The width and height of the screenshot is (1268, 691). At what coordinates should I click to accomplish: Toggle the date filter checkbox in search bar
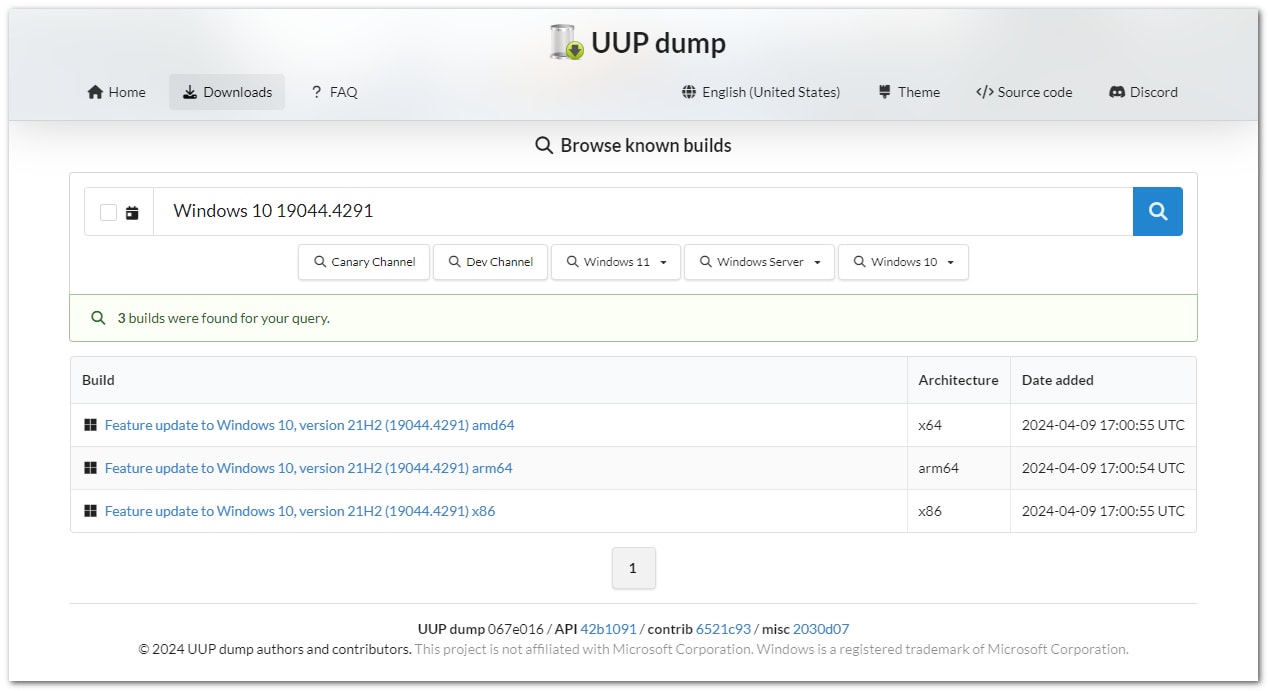pyautogui.click(x=108, y=212)
